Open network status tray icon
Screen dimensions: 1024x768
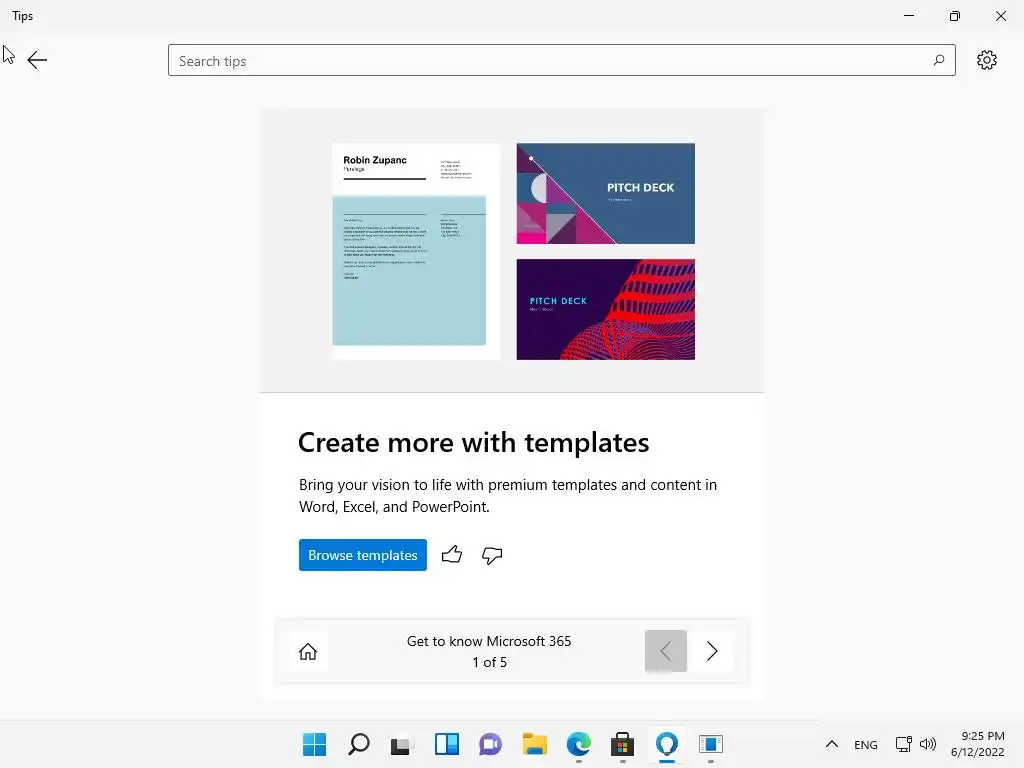(903, 744)
